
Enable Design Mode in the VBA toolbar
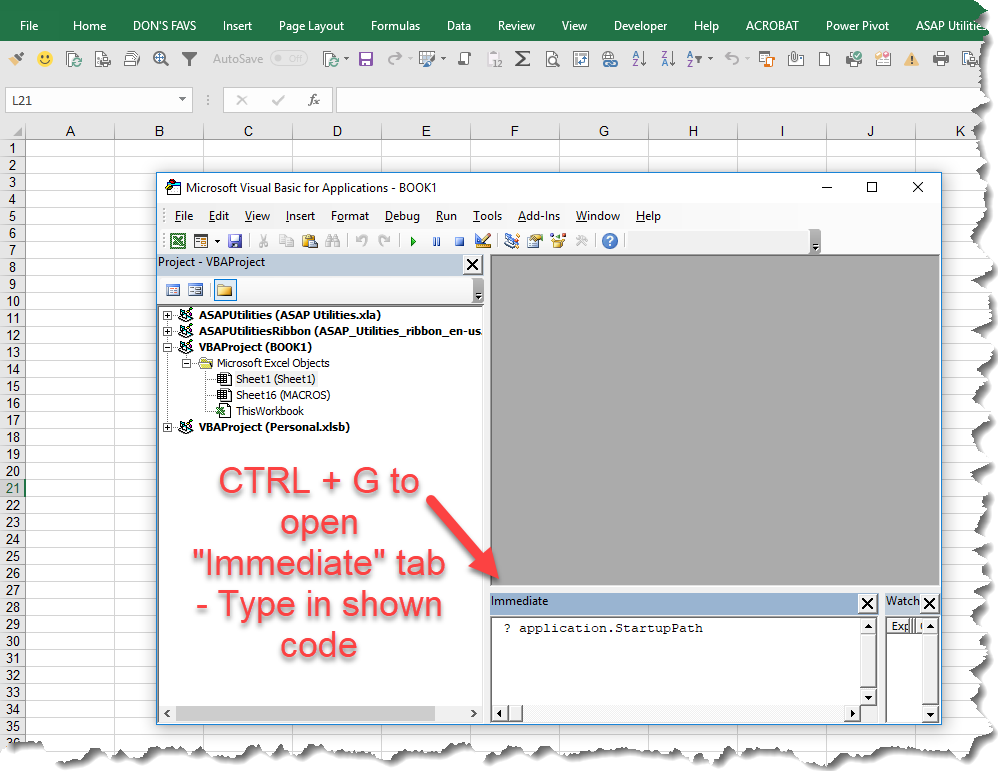click(483, 240)
